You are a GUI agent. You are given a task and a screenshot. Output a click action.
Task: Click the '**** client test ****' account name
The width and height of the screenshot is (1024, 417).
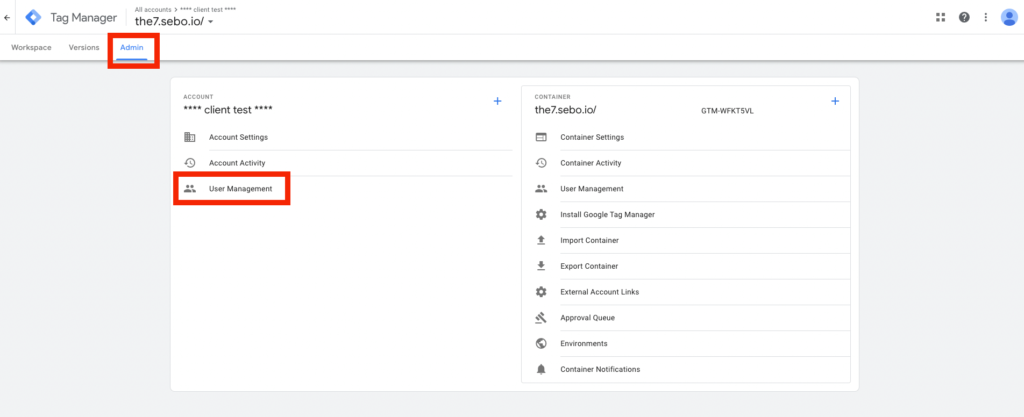tap(228, 110)
